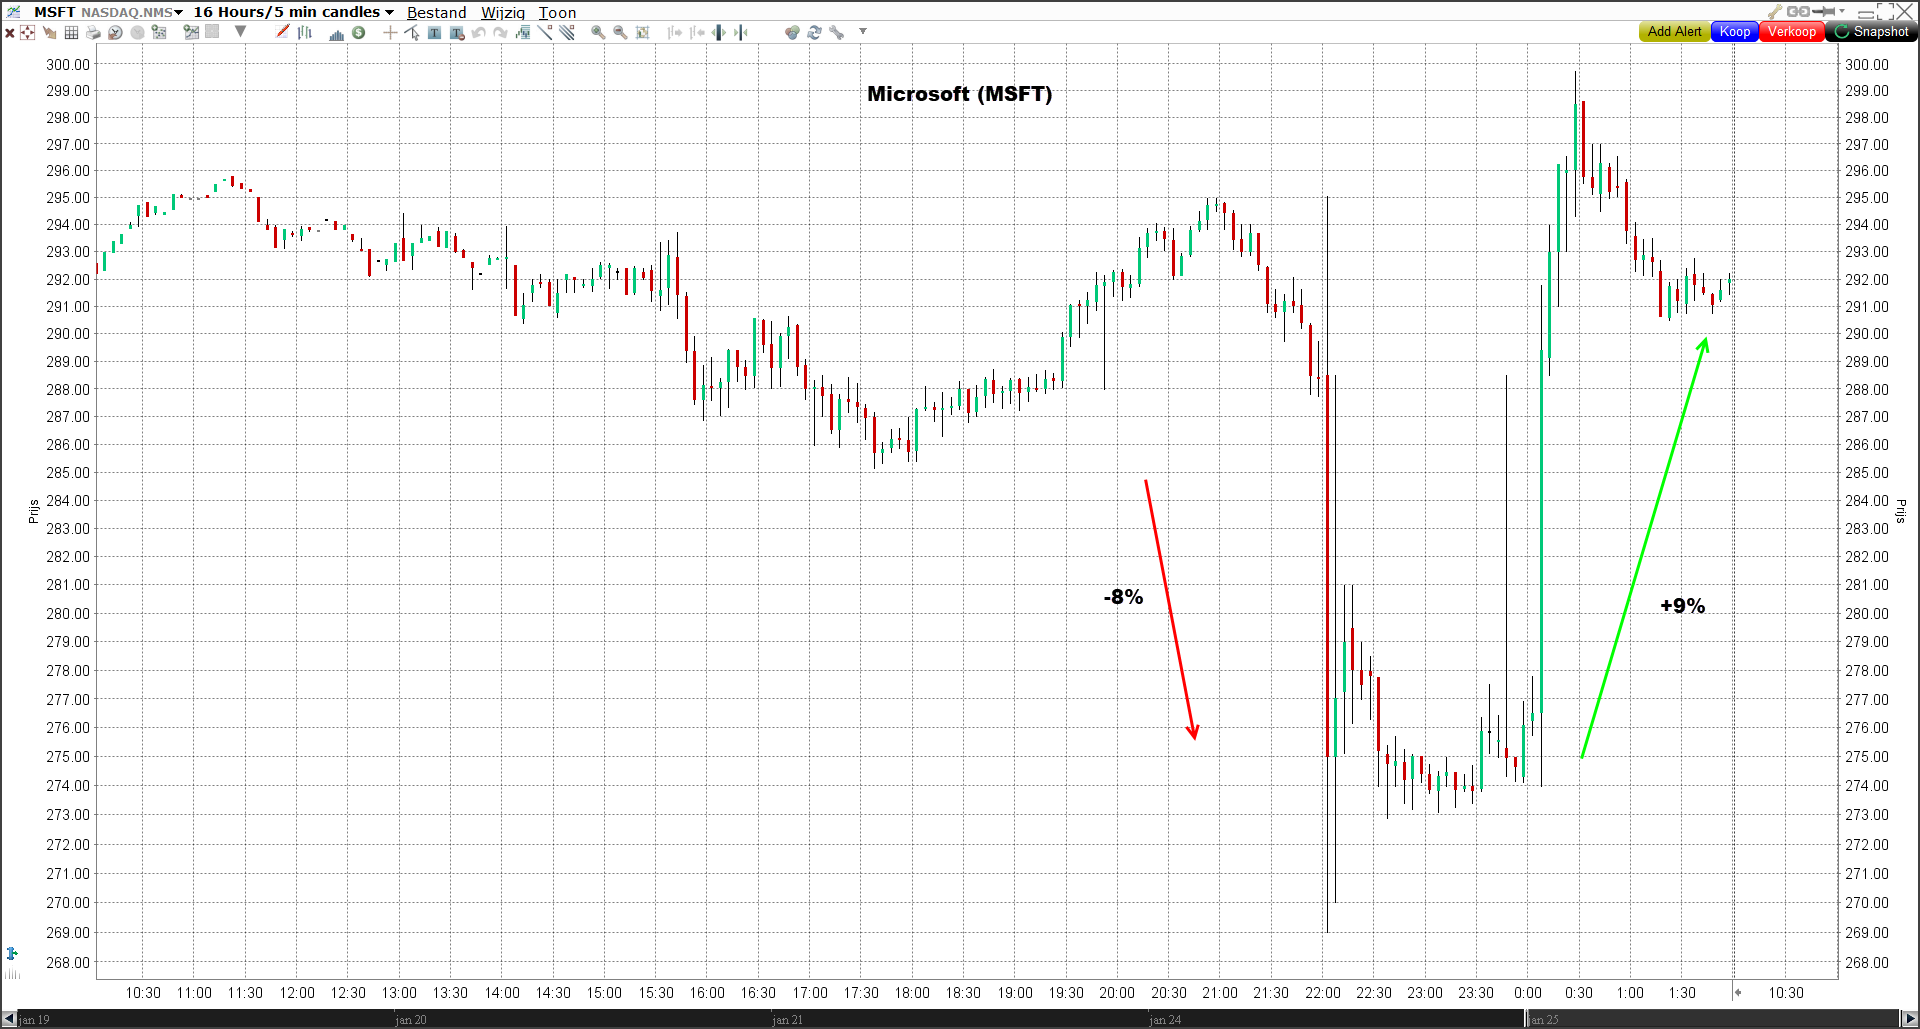
Task: Click jan 24 on the bottom timeline
Action: 1165,1020
